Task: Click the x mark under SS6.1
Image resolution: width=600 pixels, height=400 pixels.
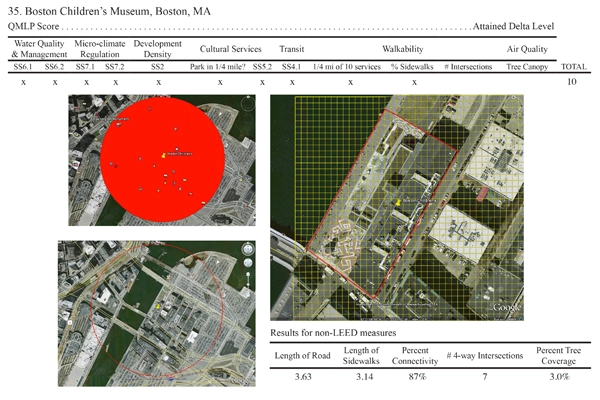Action: (x=23, y=82)
